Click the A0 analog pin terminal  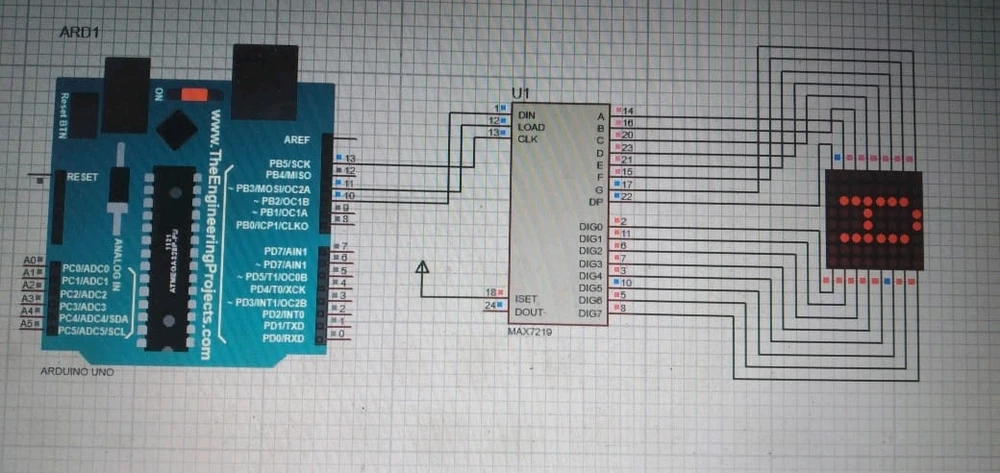(x=30, y=260)
